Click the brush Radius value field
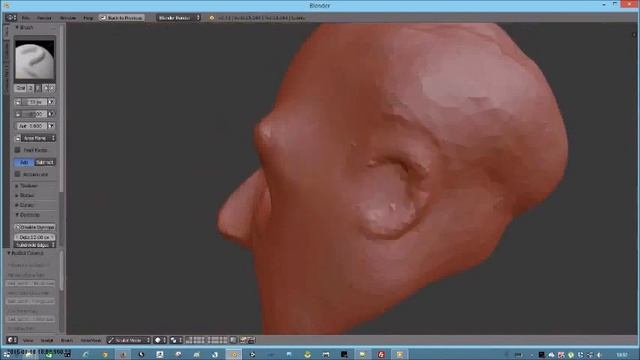Viewport: 640px width, 360px height. tap(35, 102)
